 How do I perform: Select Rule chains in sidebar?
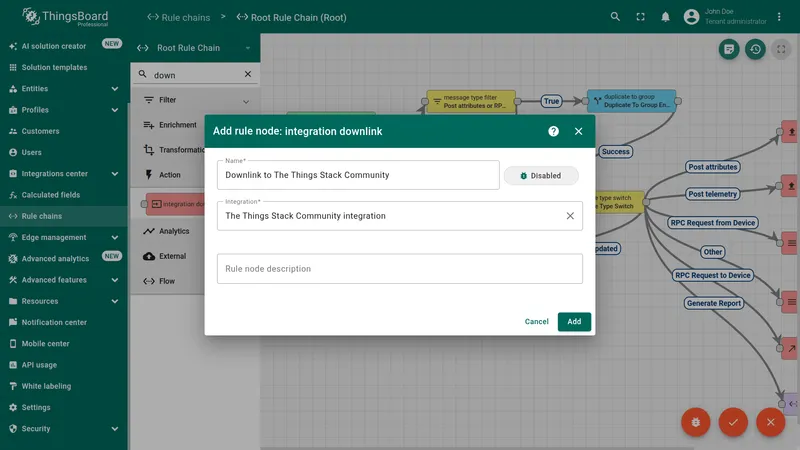pyautogui.click(x=64, y=216)
